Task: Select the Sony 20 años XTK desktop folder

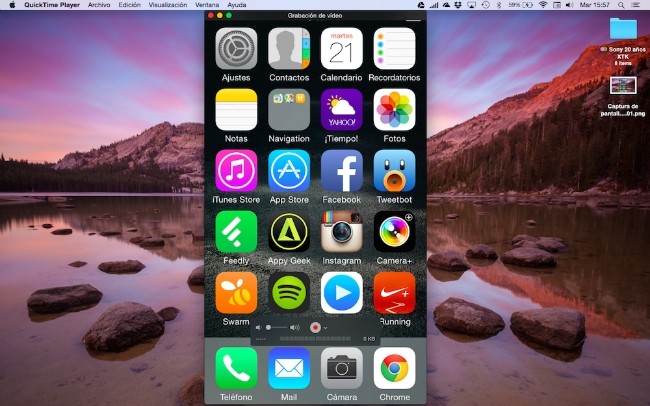Action: pyautogui.click(x=623, y=30)
